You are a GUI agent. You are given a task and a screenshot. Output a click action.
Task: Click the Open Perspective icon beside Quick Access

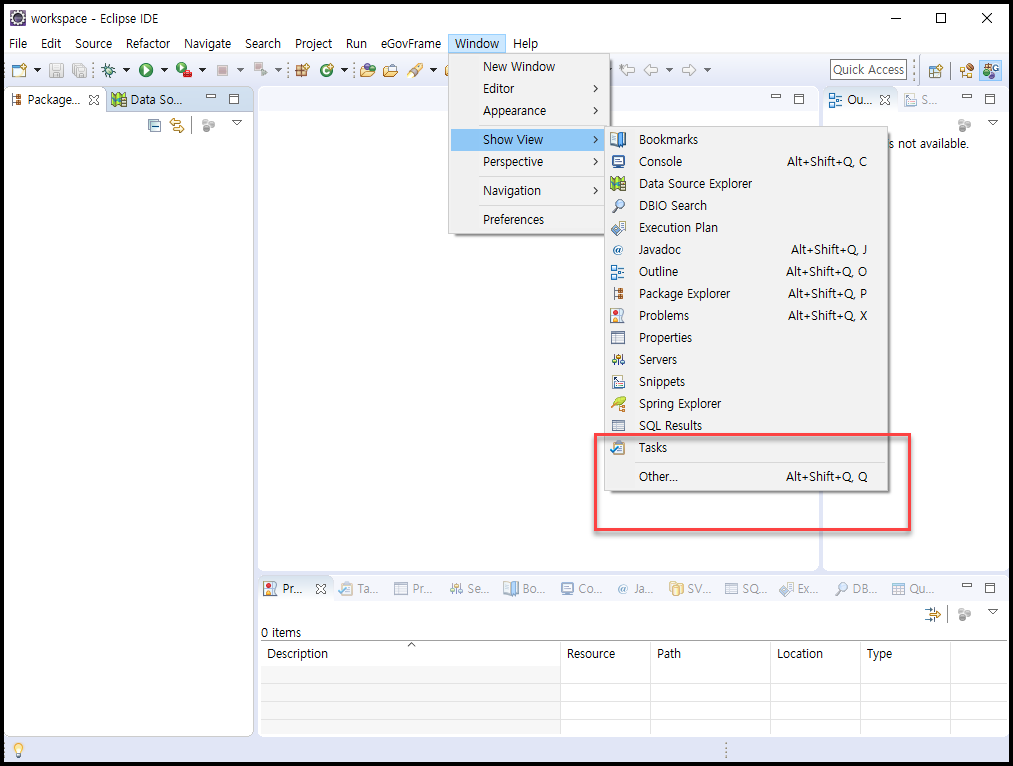[935, 70]
